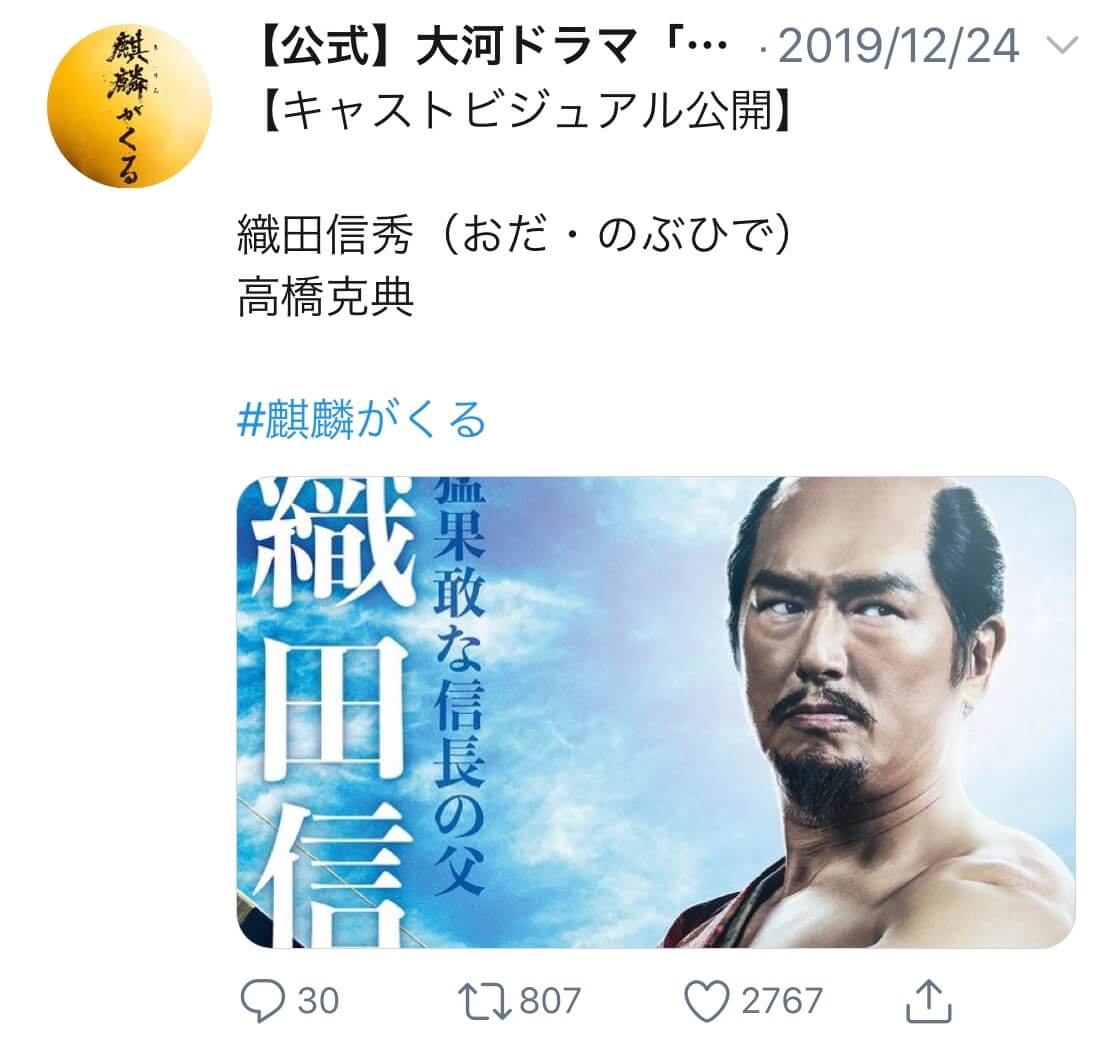The image size is (1111, 1038).
Task: View the 807 retweets count
Action: click(550, 1000)
